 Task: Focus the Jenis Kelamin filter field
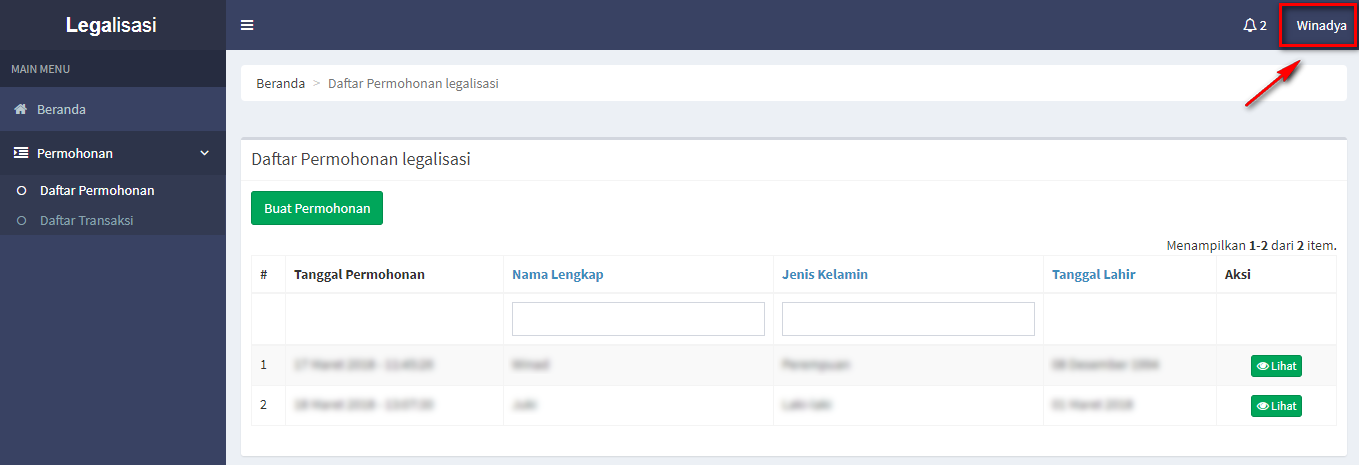pyautogui.click(x=908, y=319)
